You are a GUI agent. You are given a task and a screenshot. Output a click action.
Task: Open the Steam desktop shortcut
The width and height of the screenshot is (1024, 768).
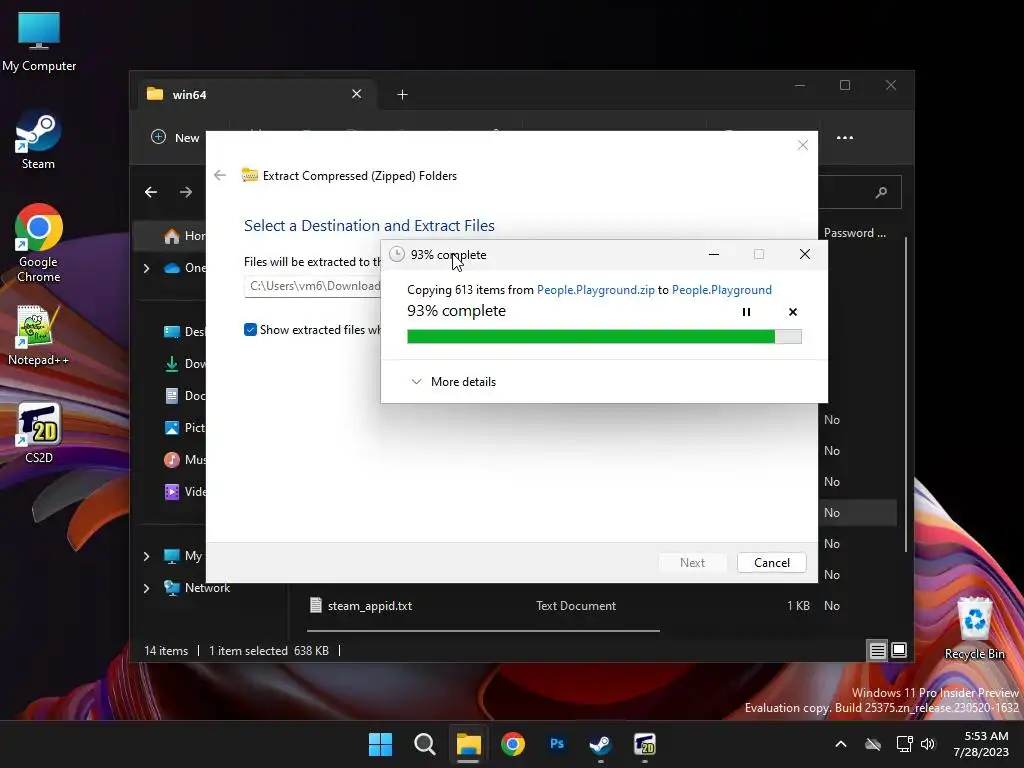(x=38, y=140)
